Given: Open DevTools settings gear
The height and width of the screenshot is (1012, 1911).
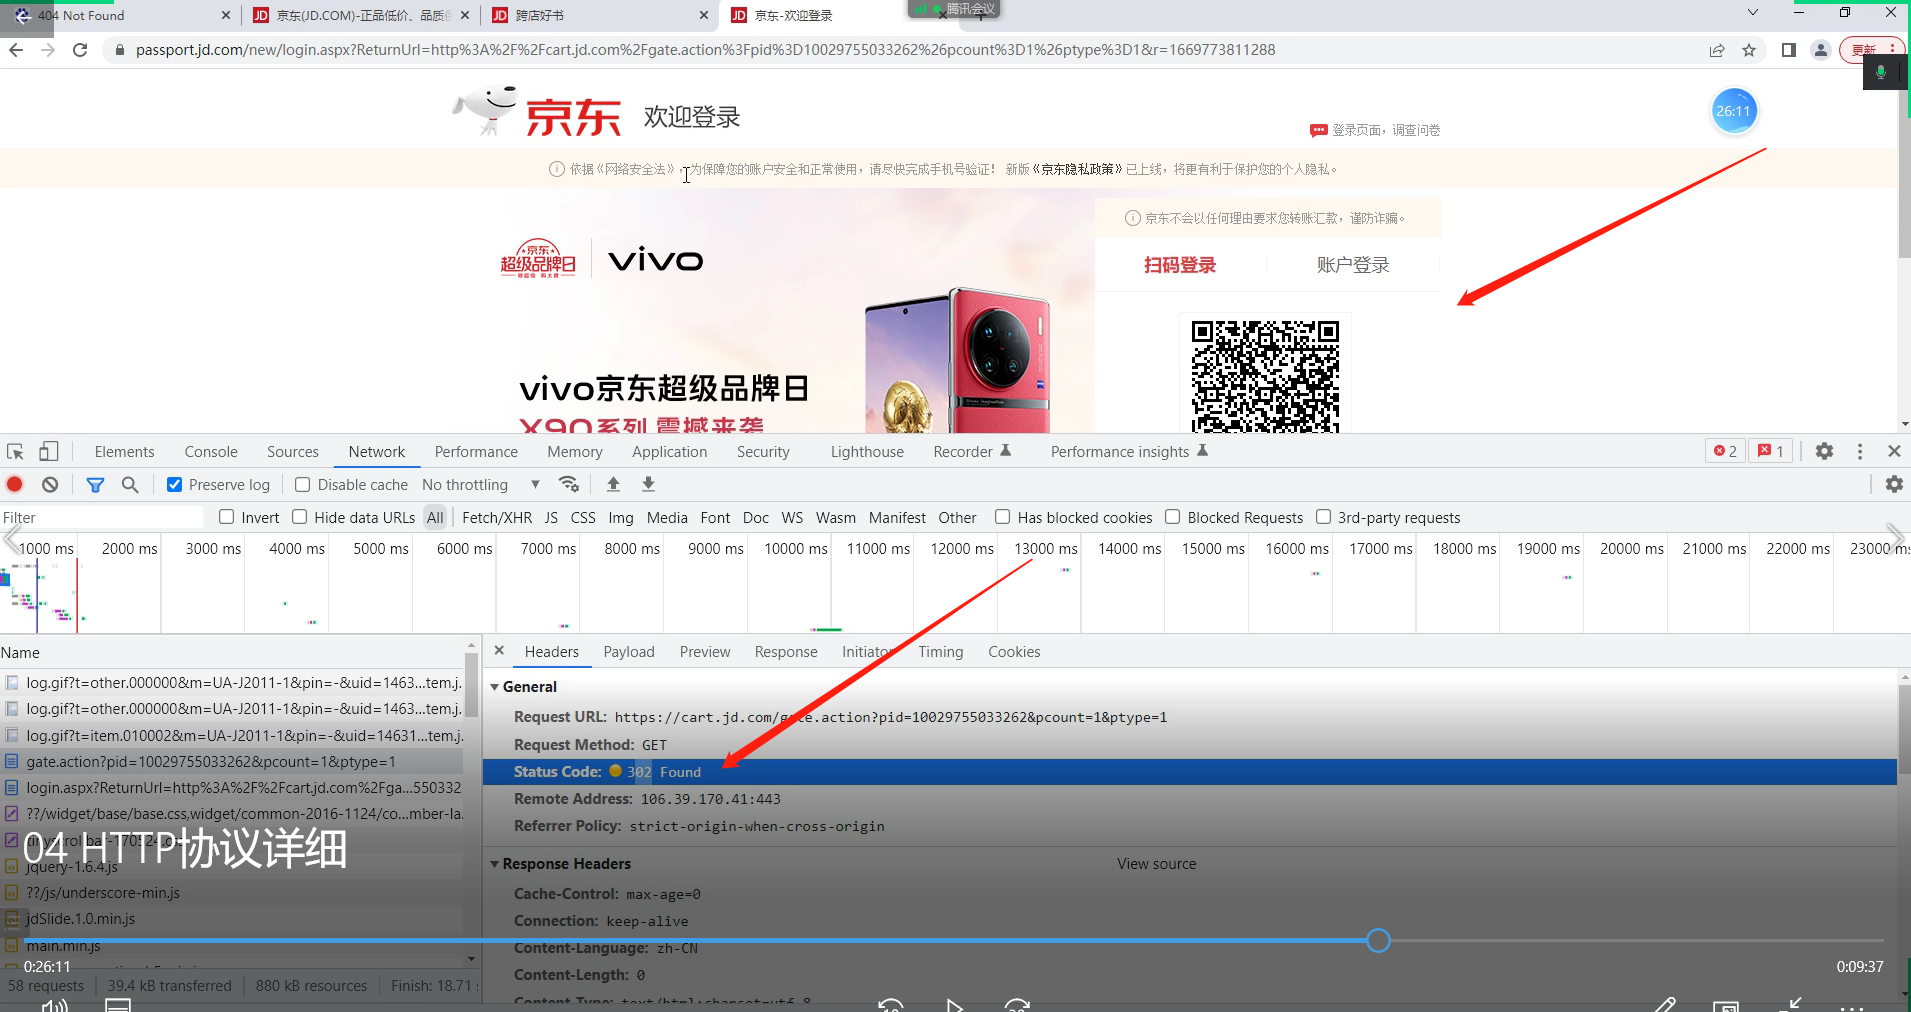Looking at the screenshot, I should pos(1824,452).
